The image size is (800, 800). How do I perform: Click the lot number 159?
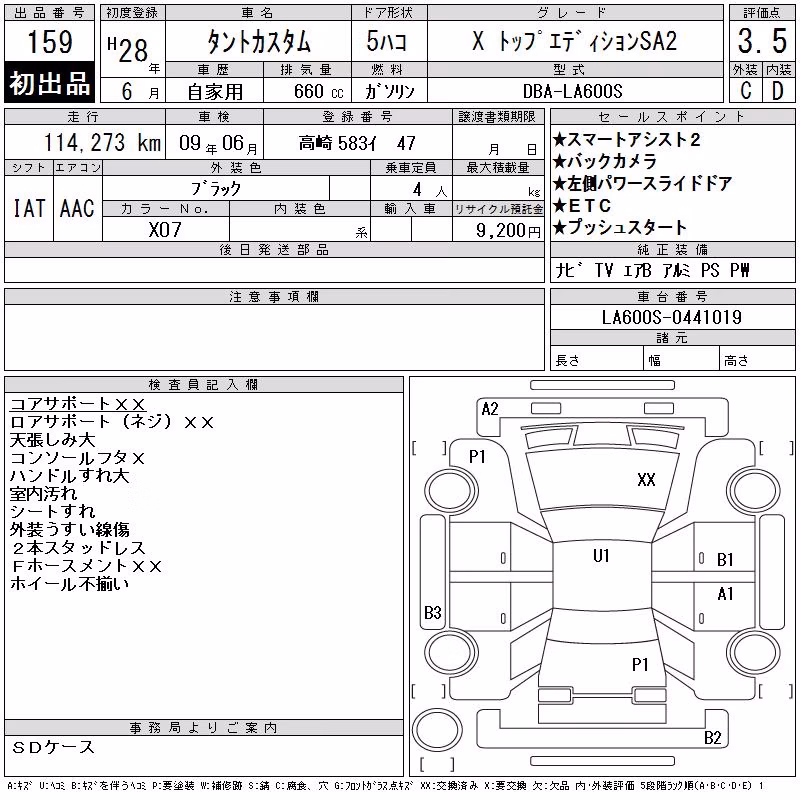(49, 42)
